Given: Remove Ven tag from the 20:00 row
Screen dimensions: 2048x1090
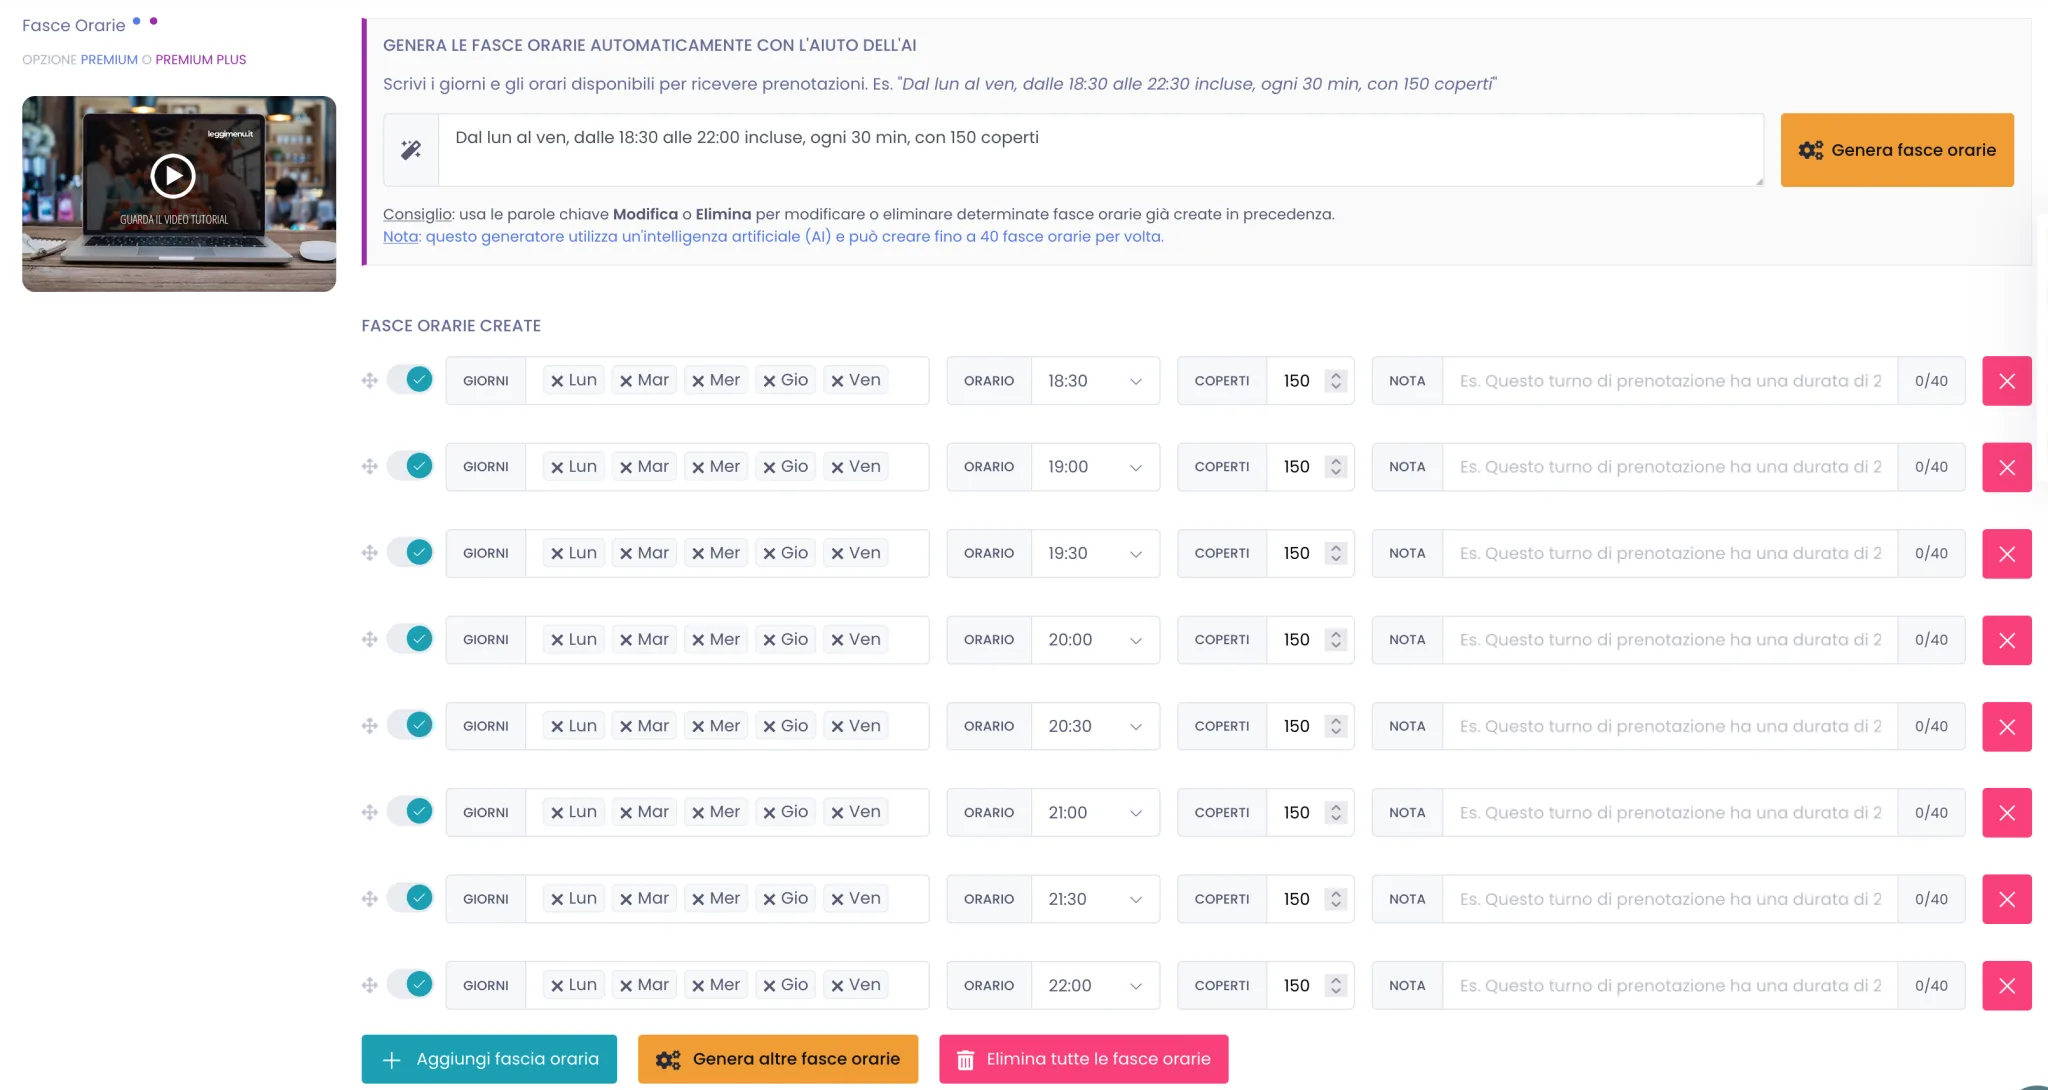Looking at the screenshot, I should click(x=837, y=640).
